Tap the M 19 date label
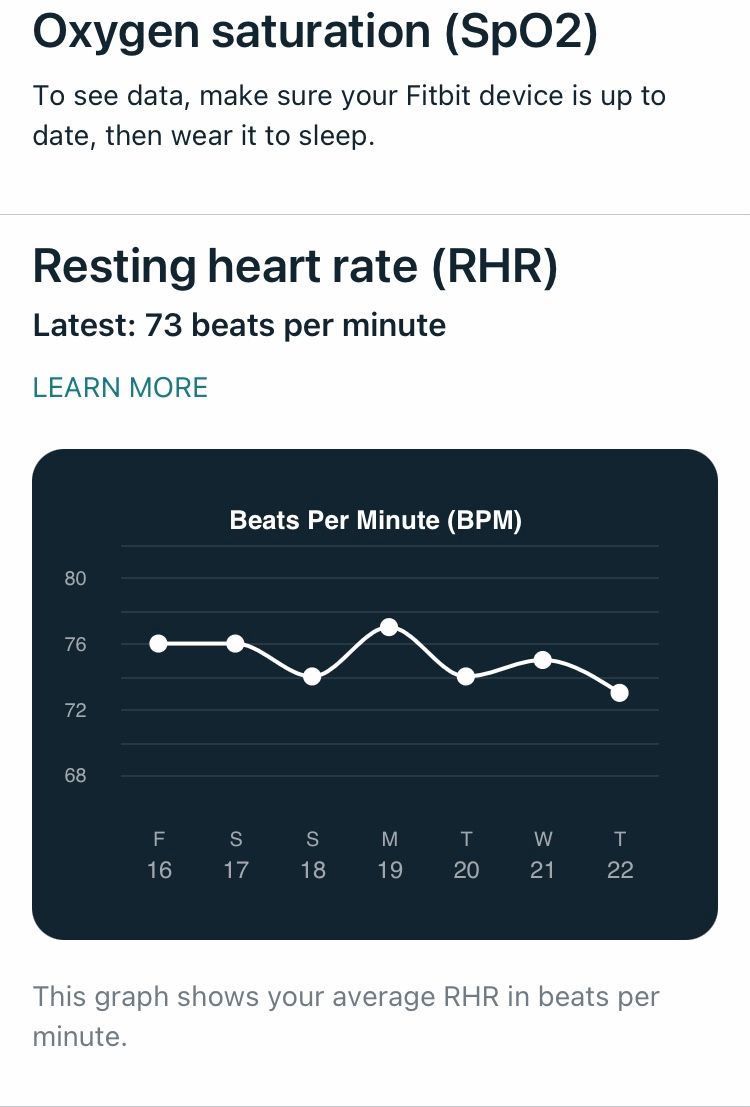The image size is (750, 1107). [390, 856]
